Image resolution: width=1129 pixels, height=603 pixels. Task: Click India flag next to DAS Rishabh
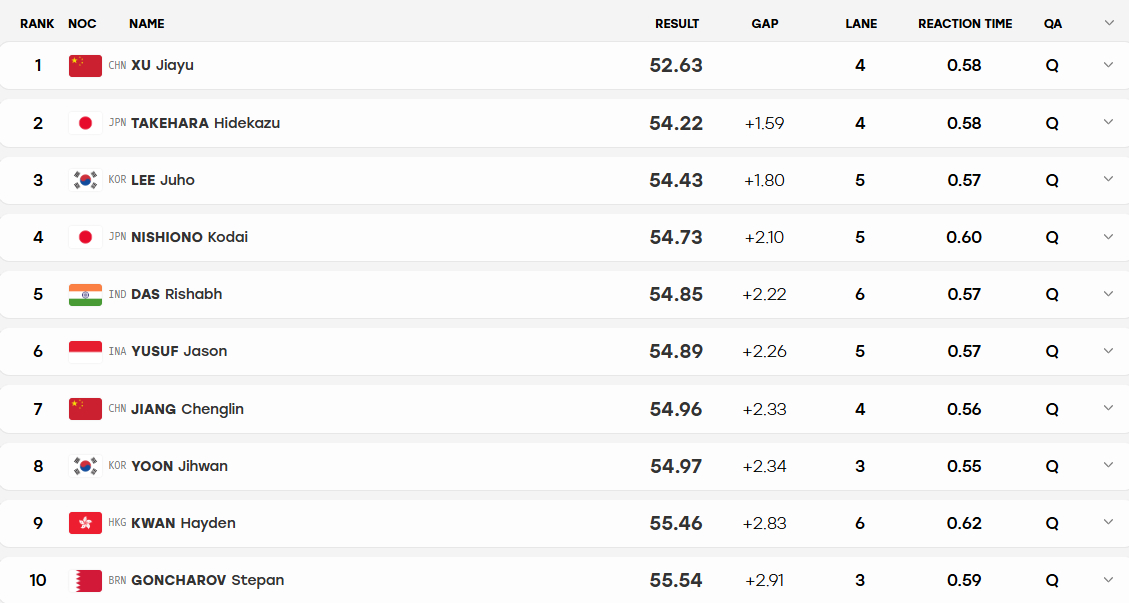click(85, 295)
